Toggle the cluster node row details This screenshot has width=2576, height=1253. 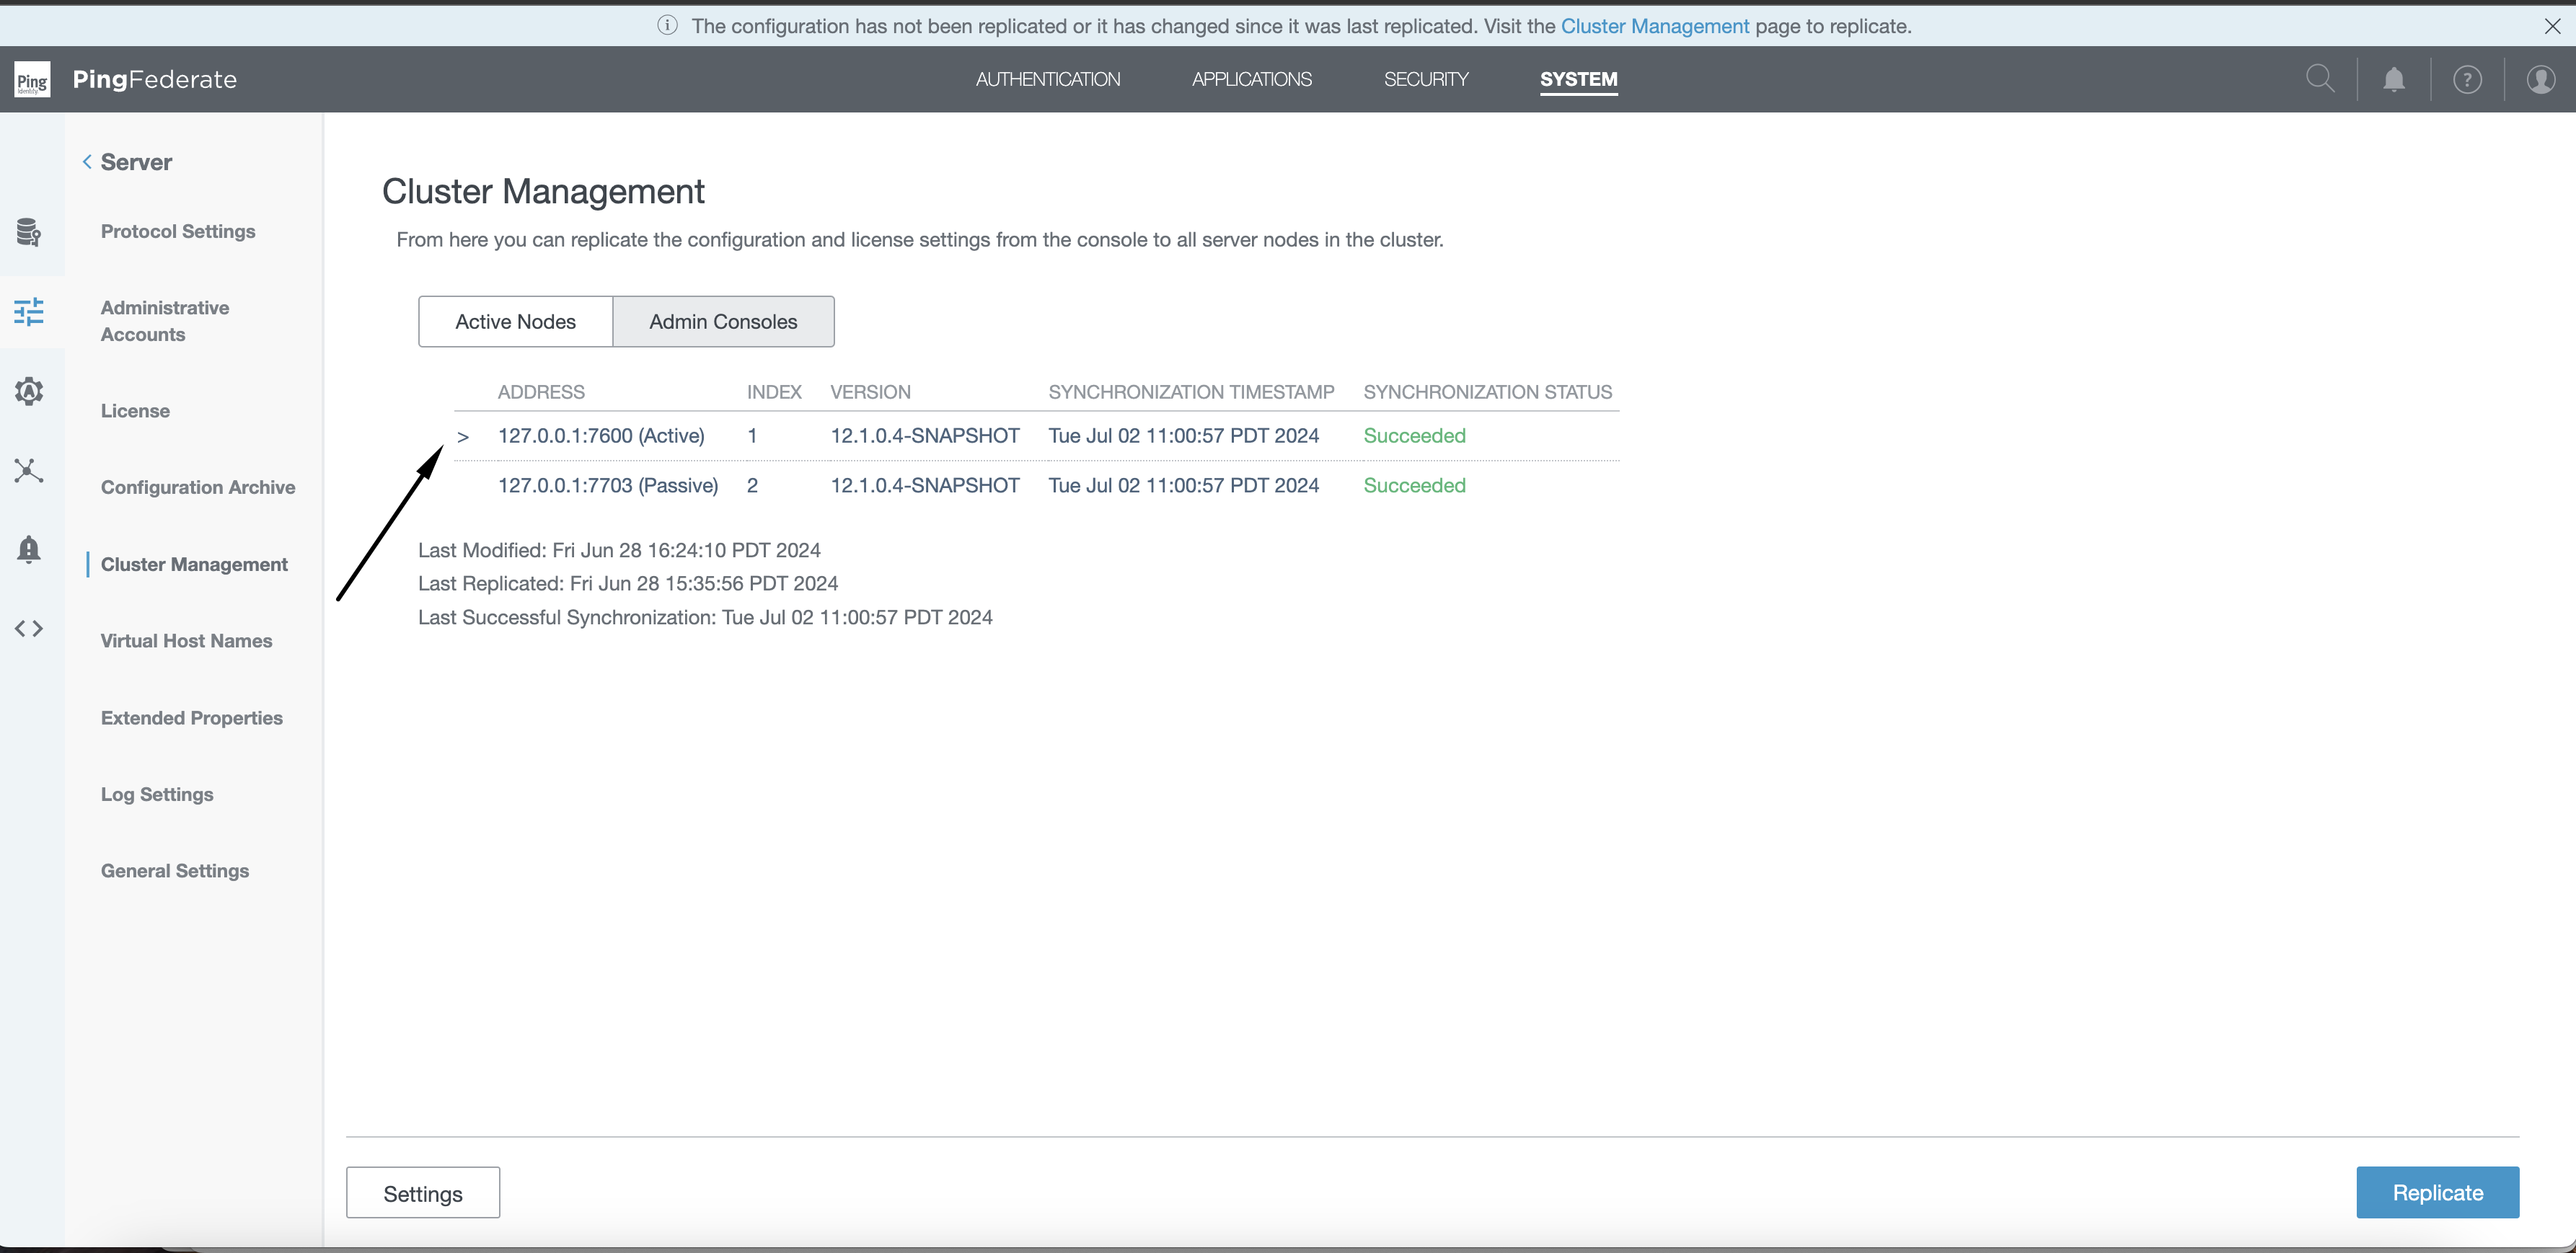[462, 435]
